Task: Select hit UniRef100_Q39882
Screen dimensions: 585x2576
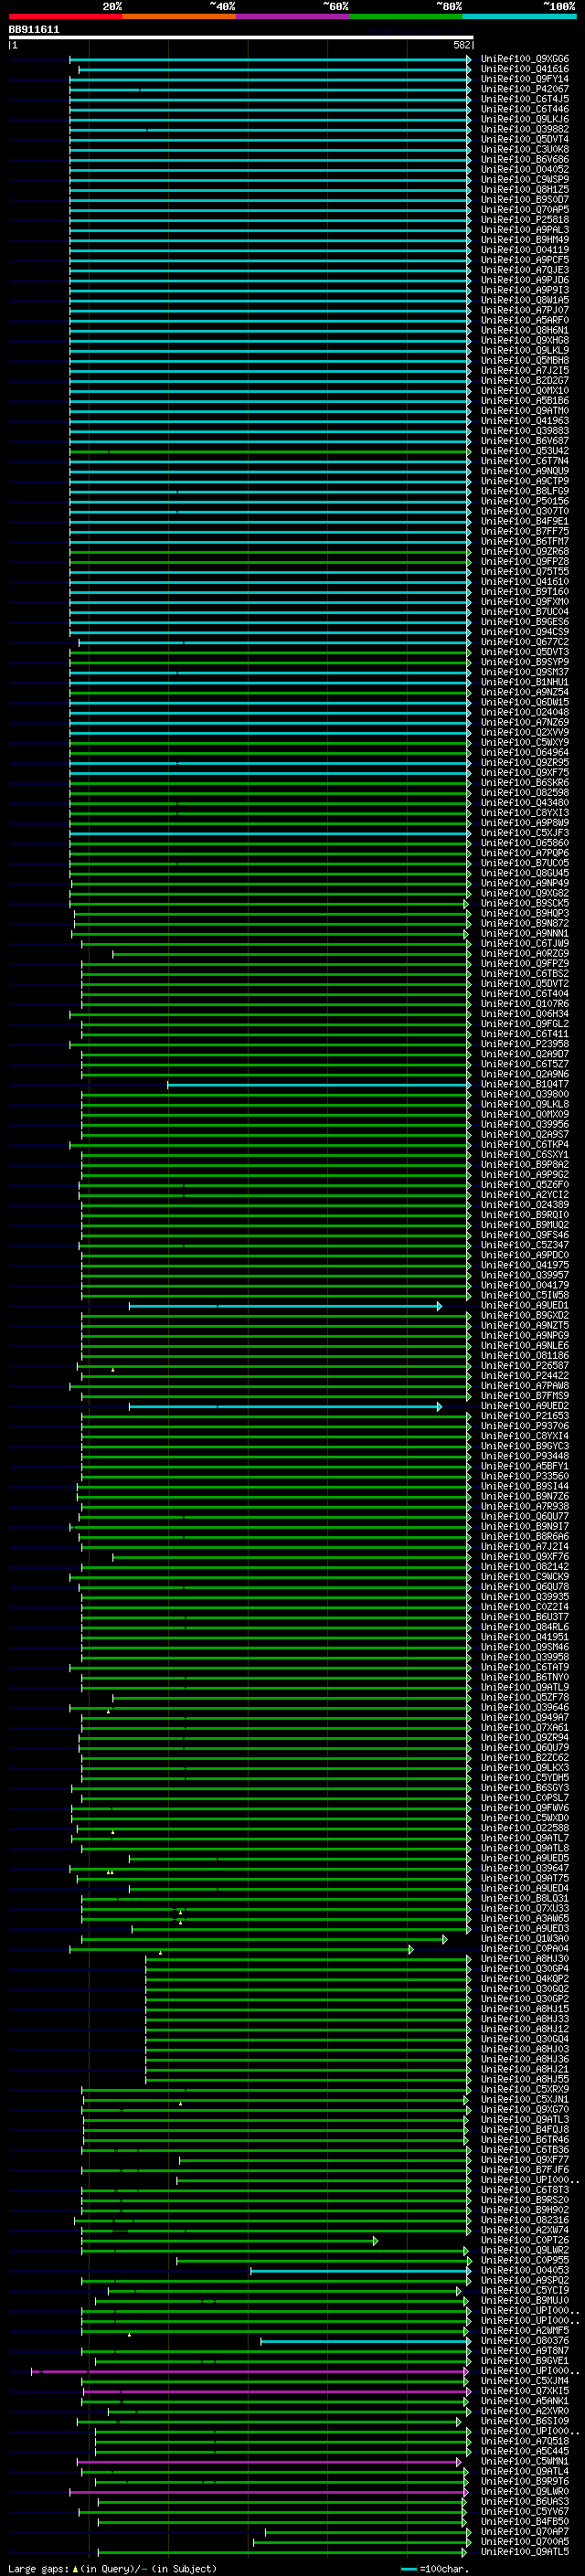Action: [524, 129]
